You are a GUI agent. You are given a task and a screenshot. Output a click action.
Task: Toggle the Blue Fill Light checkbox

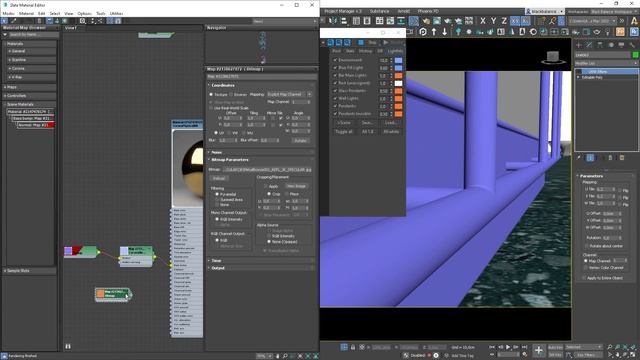pyautogui.click(x=335, y=68)
